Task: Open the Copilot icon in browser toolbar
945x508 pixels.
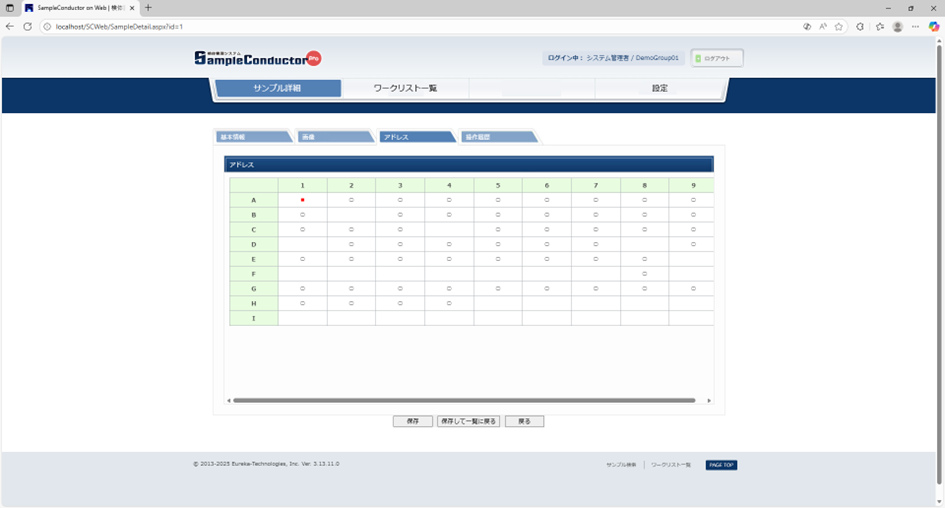Action: click(934, 26)
